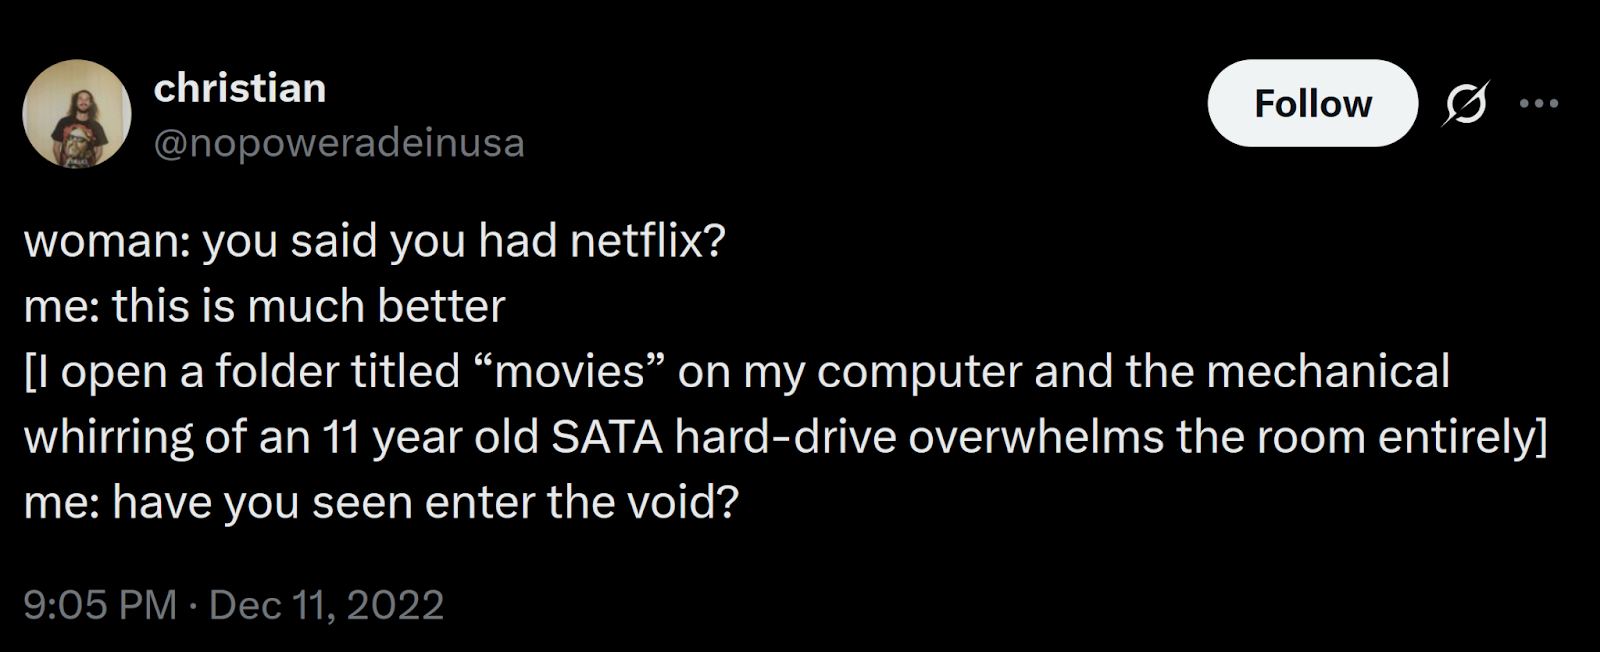Follow christian using the pill button
The image size is (1600, 652).
coord(1311,103)
